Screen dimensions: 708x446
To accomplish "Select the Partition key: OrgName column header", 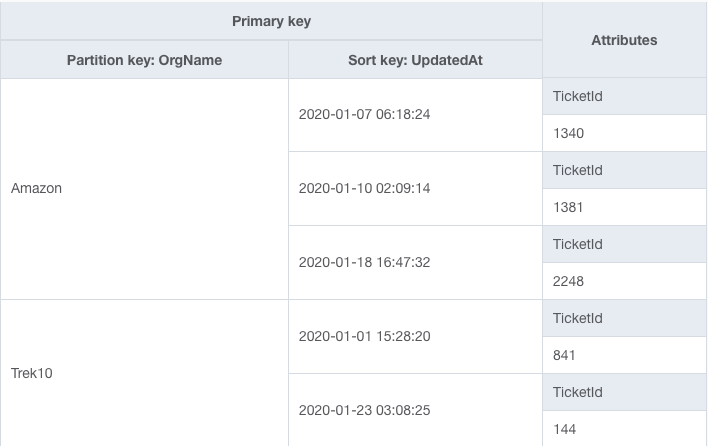I will click(144, 60).
